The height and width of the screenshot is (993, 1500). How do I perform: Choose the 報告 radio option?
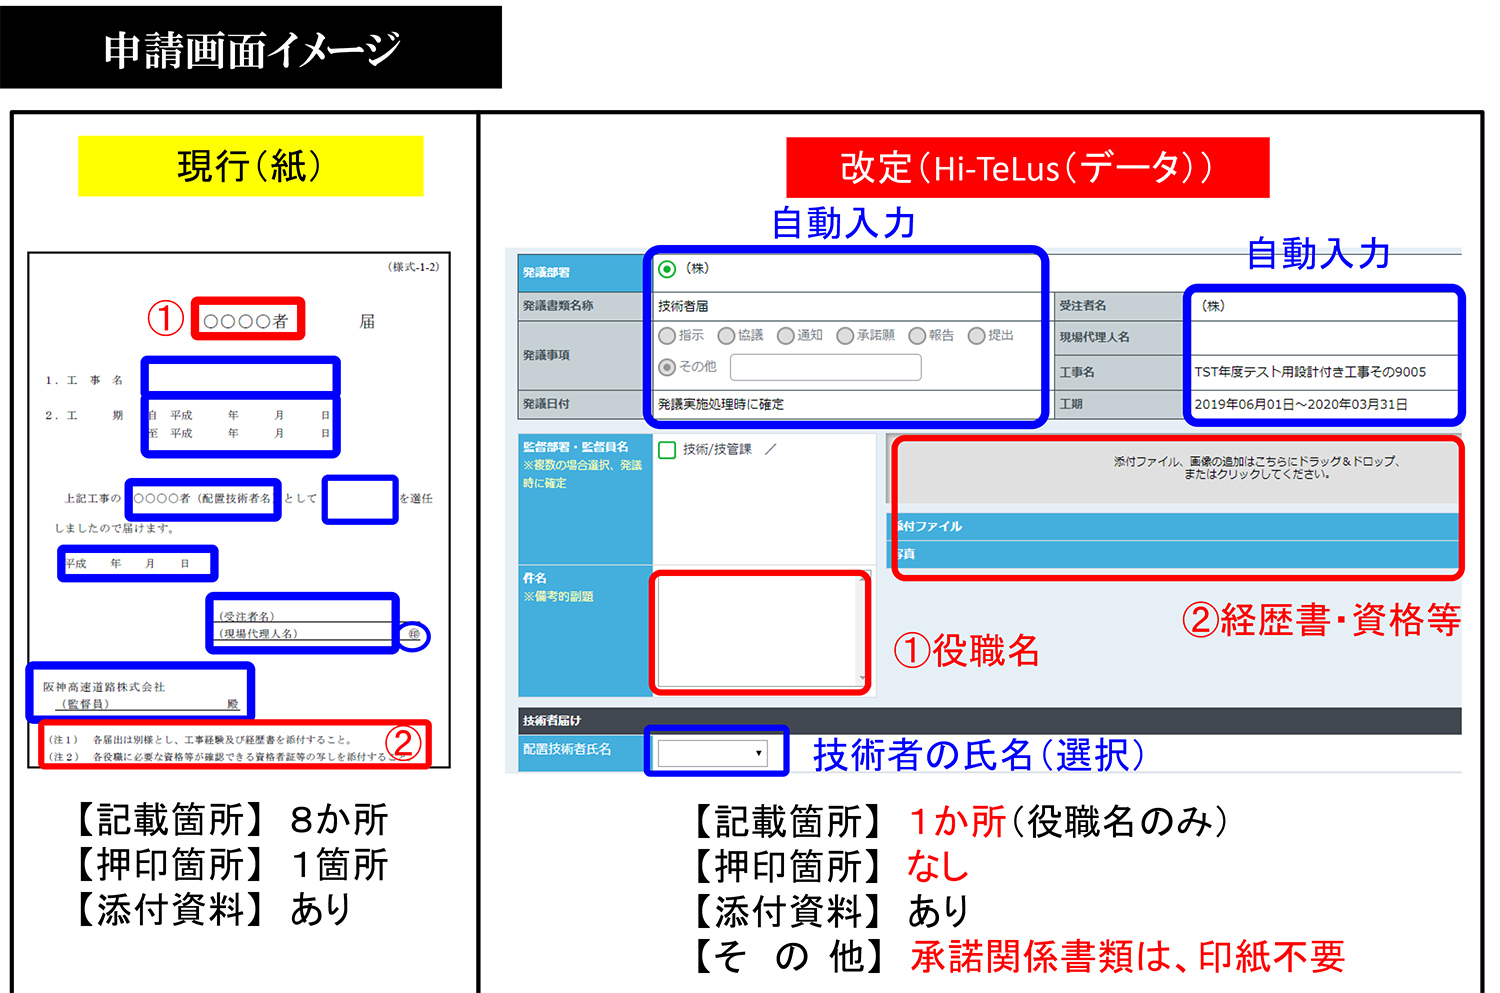point(917,336)
